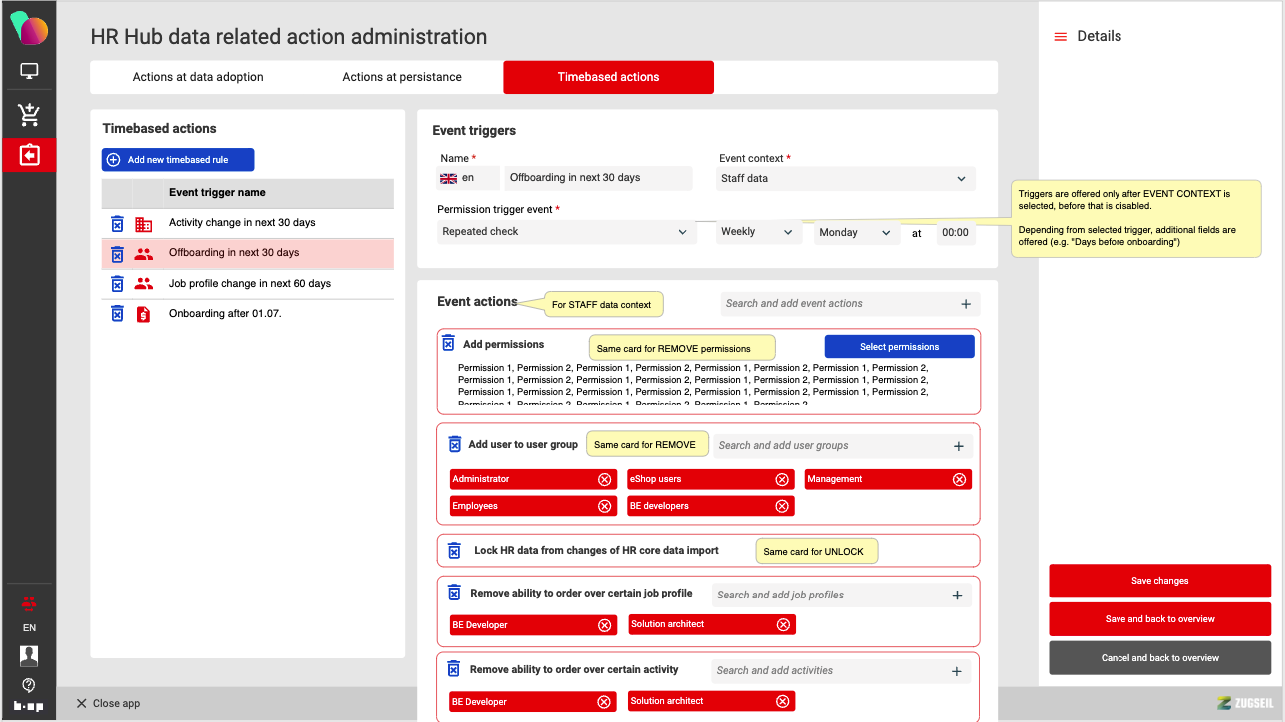This screenshot has width=1285, height=722.
Task: Click the monitor icon in left sidebar
Action: pyautogui.click(x=29, y=72)
